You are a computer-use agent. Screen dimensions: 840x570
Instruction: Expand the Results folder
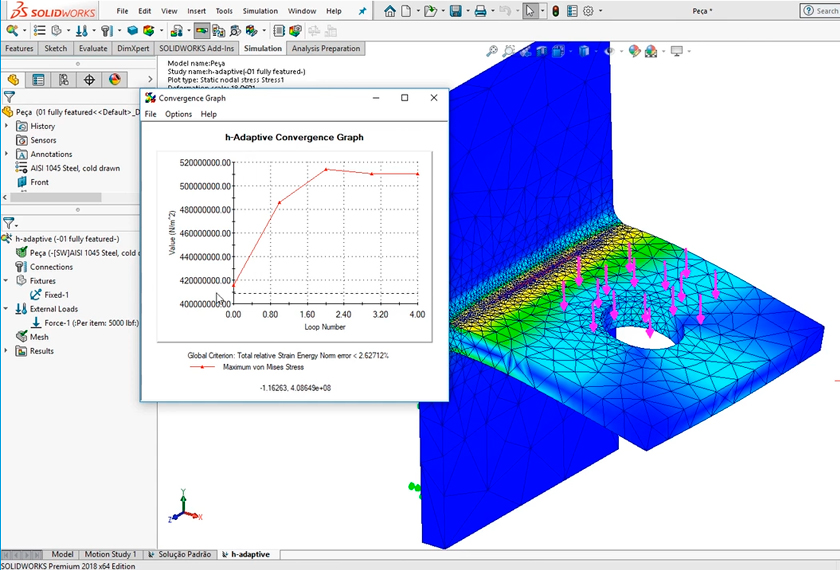tap(7, 351)
